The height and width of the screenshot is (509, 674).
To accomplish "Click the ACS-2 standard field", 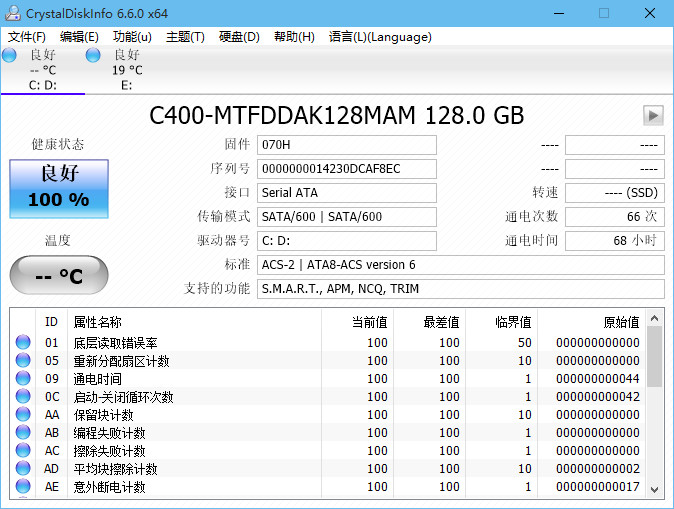I will pyautogui.click(x=461, y=265).
